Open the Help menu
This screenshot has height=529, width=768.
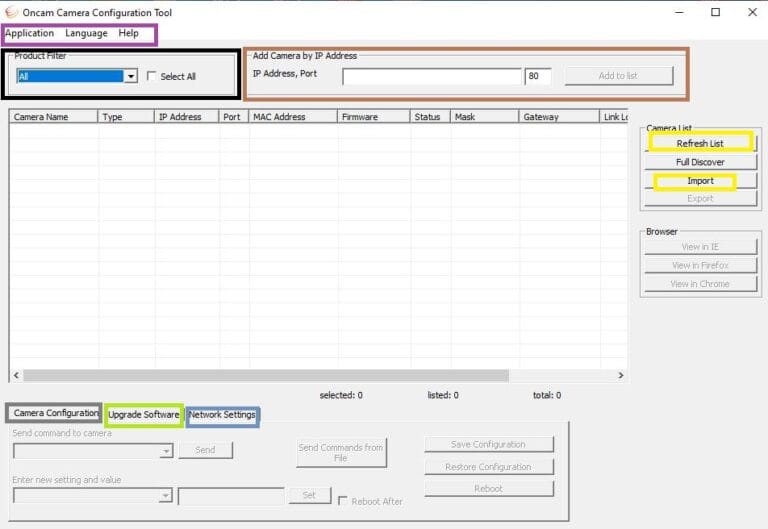click(x=128, y=33)
